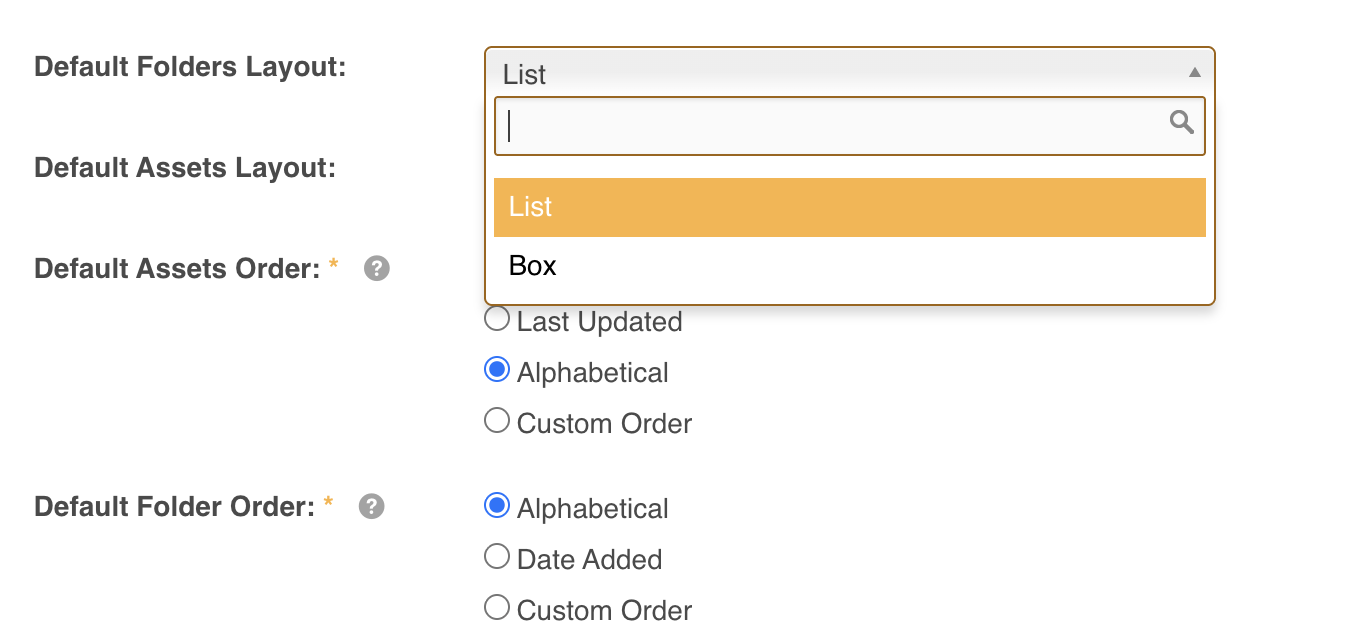
Task: Collapse the Folders Layout dropdown via arrow
Action: tap(1194, 72)
